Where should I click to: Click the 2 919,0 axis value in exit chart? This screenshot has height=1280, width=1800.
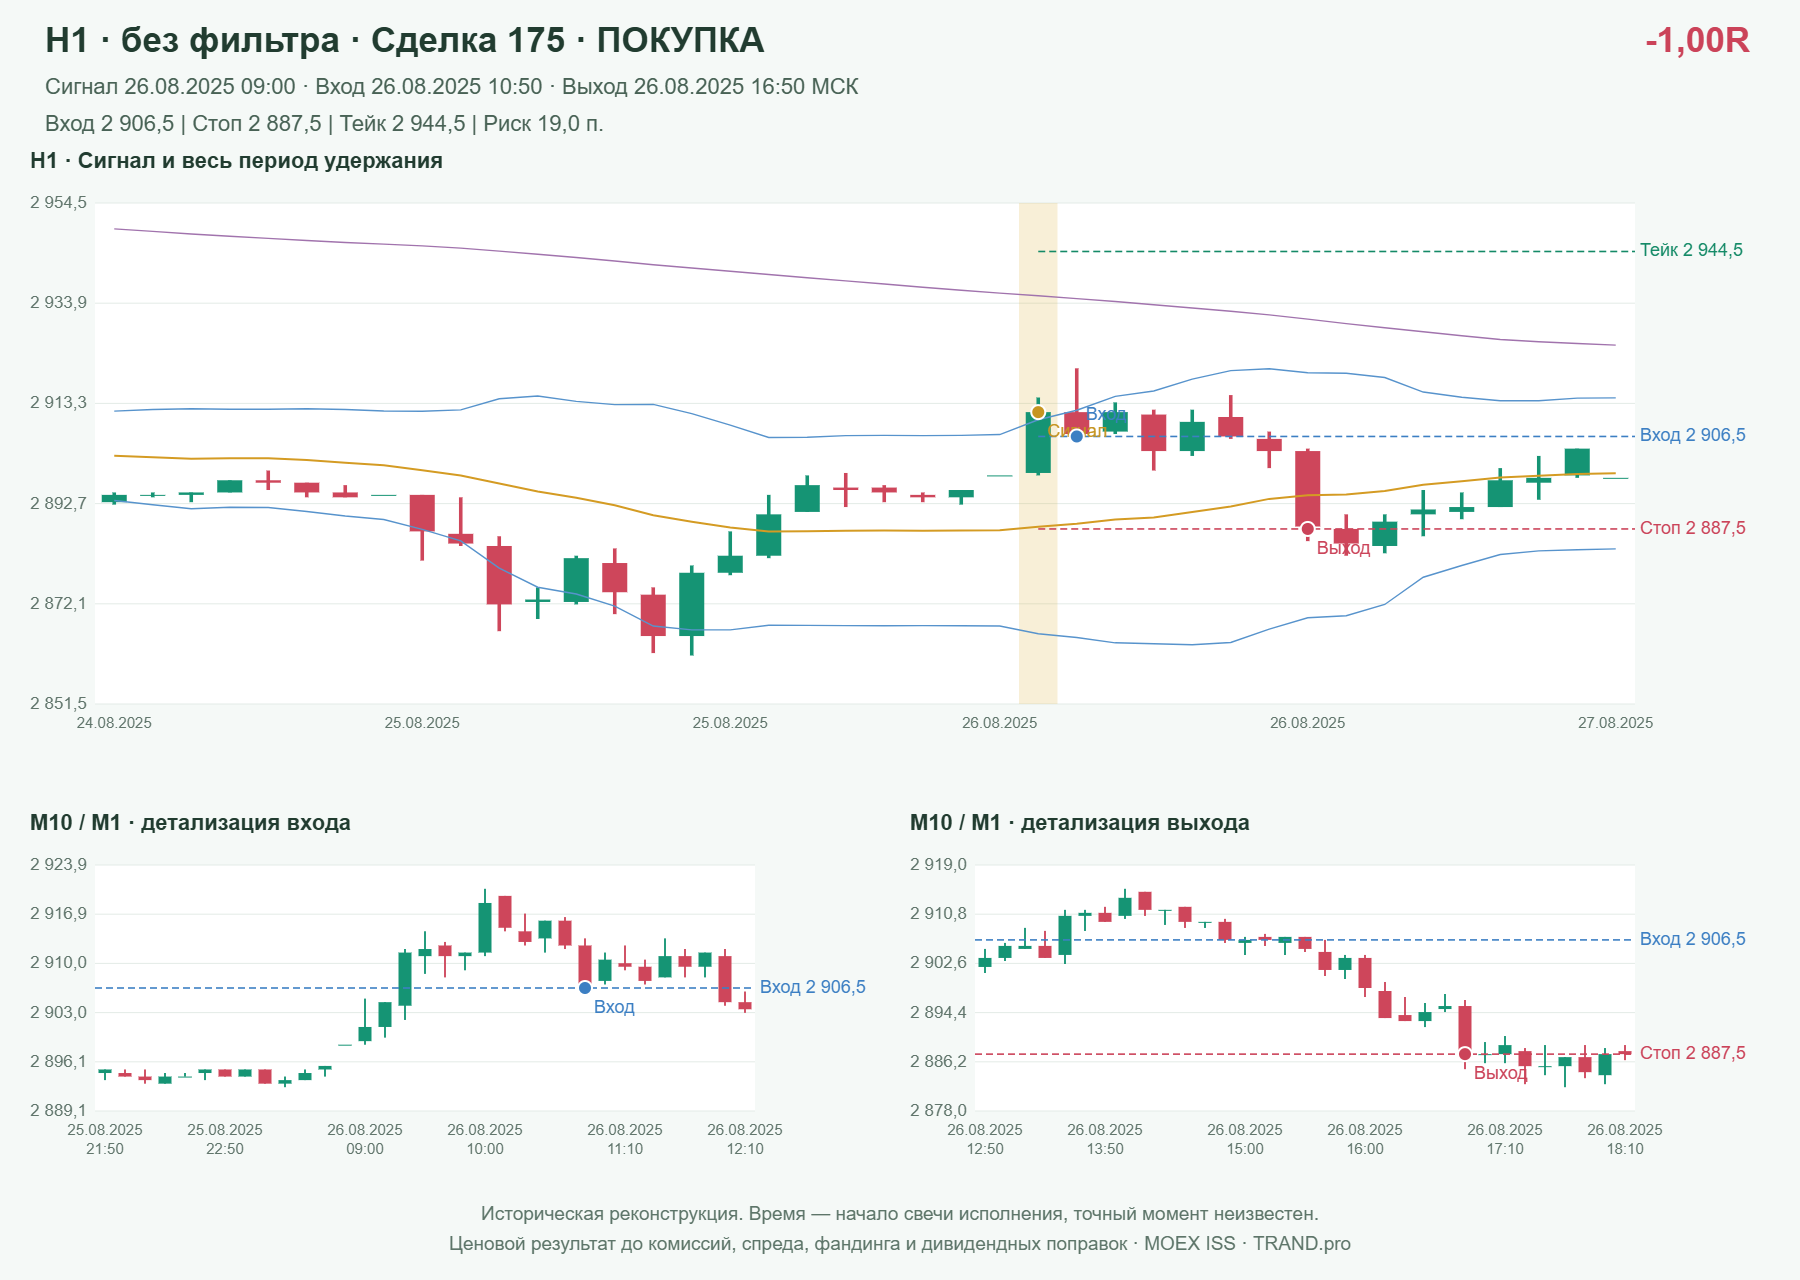[939, 865]
